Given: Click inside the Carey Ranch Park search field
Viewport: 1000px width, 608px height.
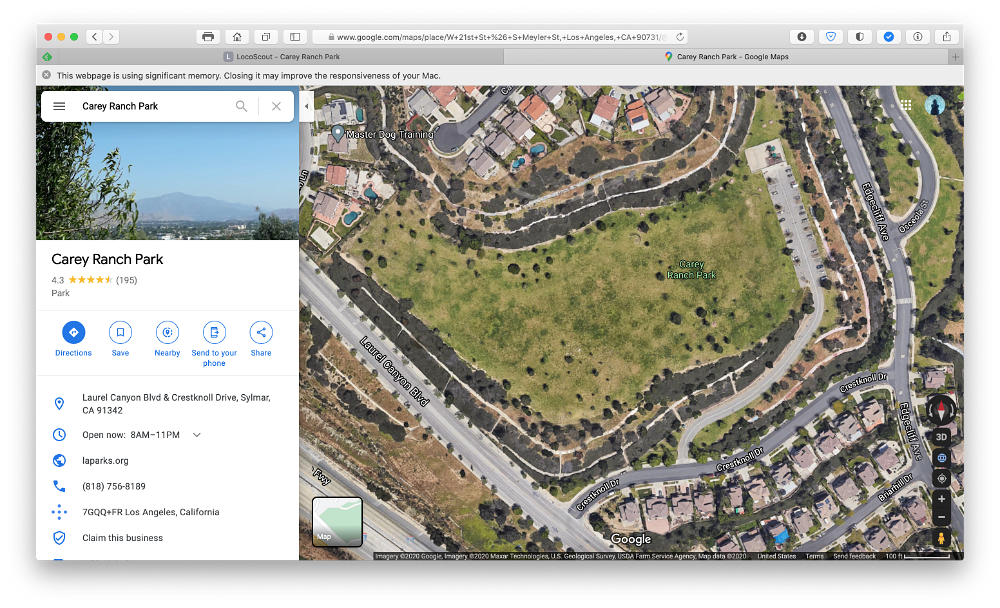Looking at the screenshot, I should pos(153,106).
